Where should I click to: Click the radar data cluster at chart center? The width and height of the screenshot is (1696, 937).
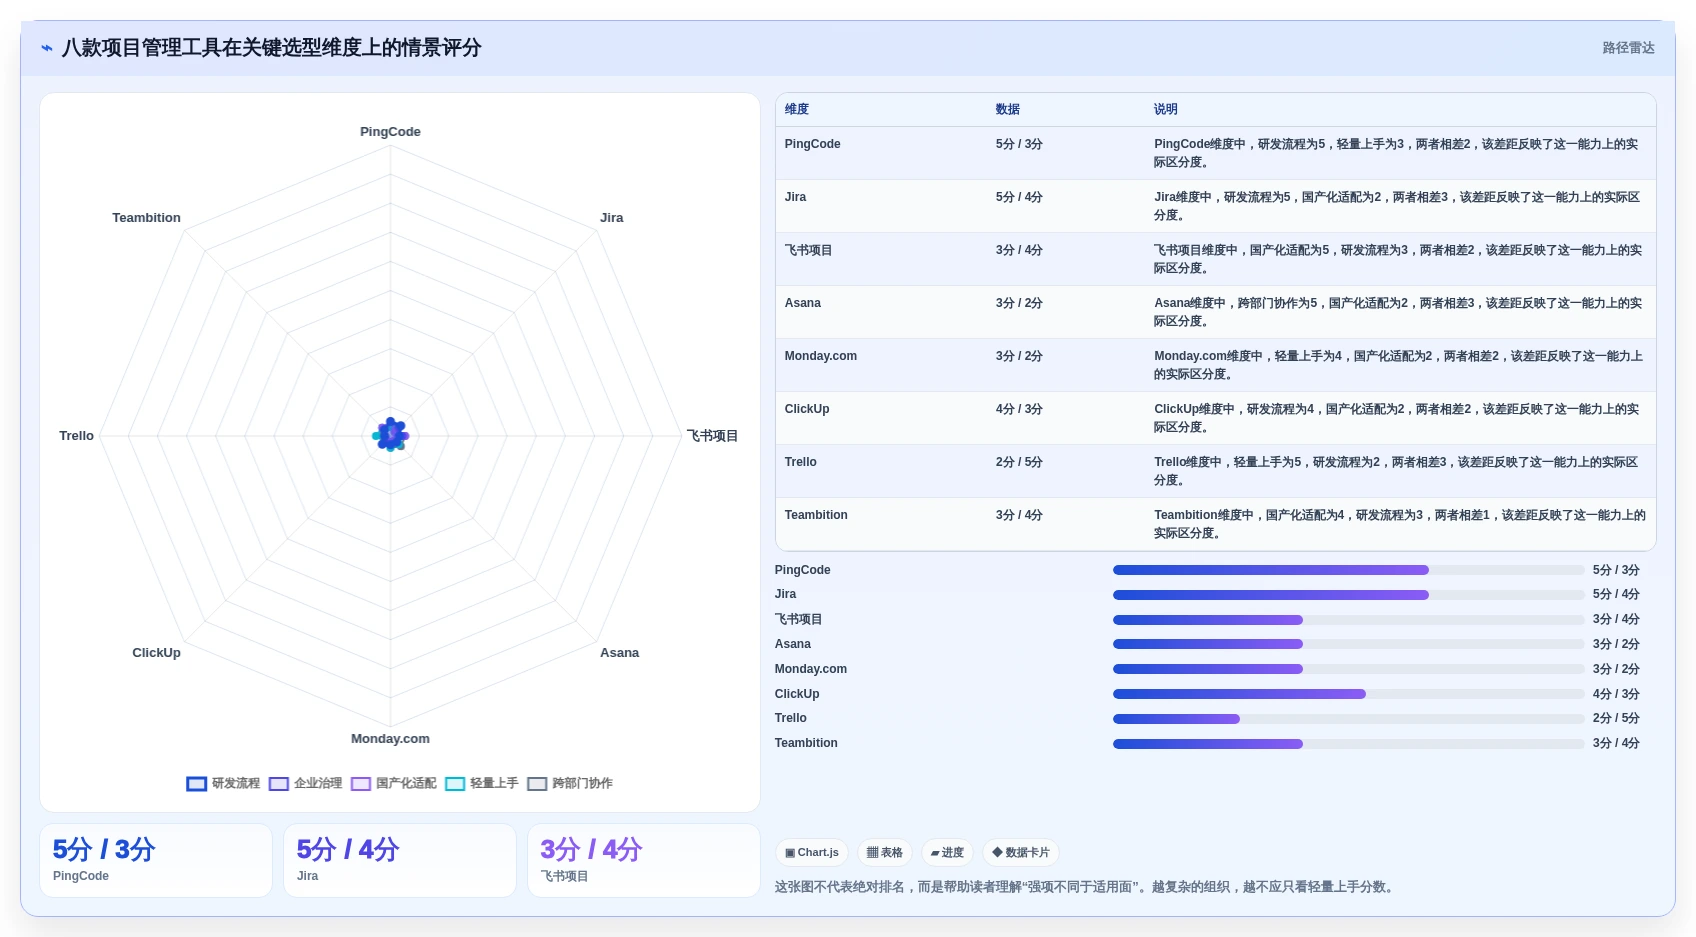click(x=390, y=435)
